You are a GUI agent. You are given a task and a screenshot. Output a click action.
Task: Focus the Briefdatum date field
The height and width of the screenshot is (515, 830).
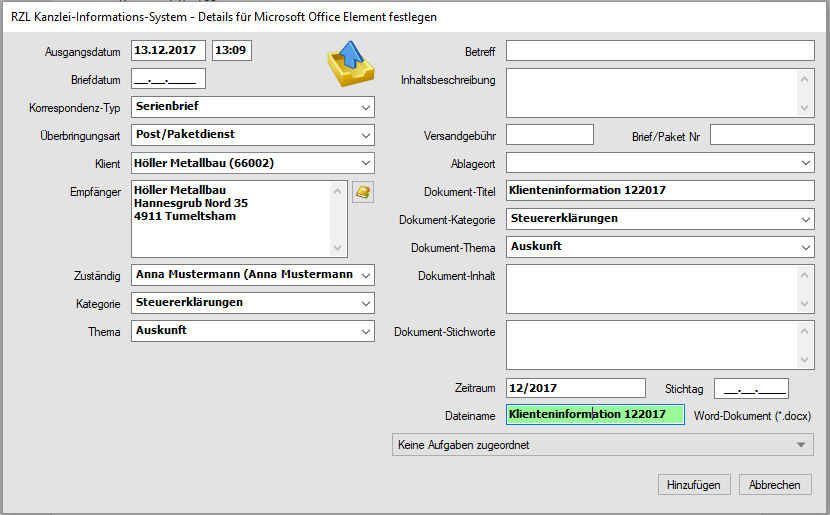coord(168,79)
